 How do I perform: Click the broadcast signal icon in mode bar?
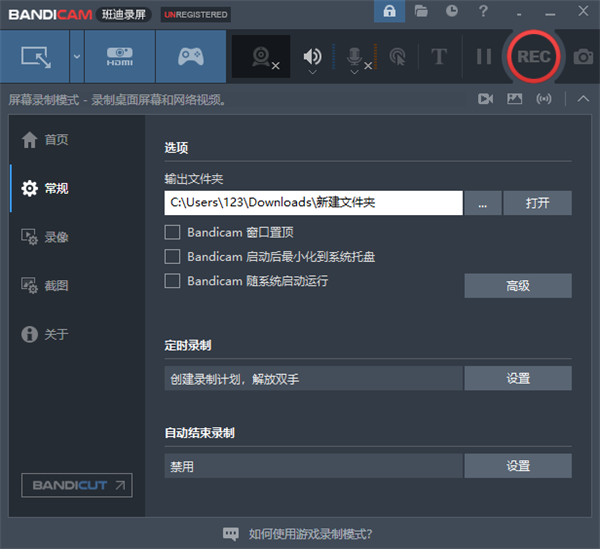pos(544,99)
